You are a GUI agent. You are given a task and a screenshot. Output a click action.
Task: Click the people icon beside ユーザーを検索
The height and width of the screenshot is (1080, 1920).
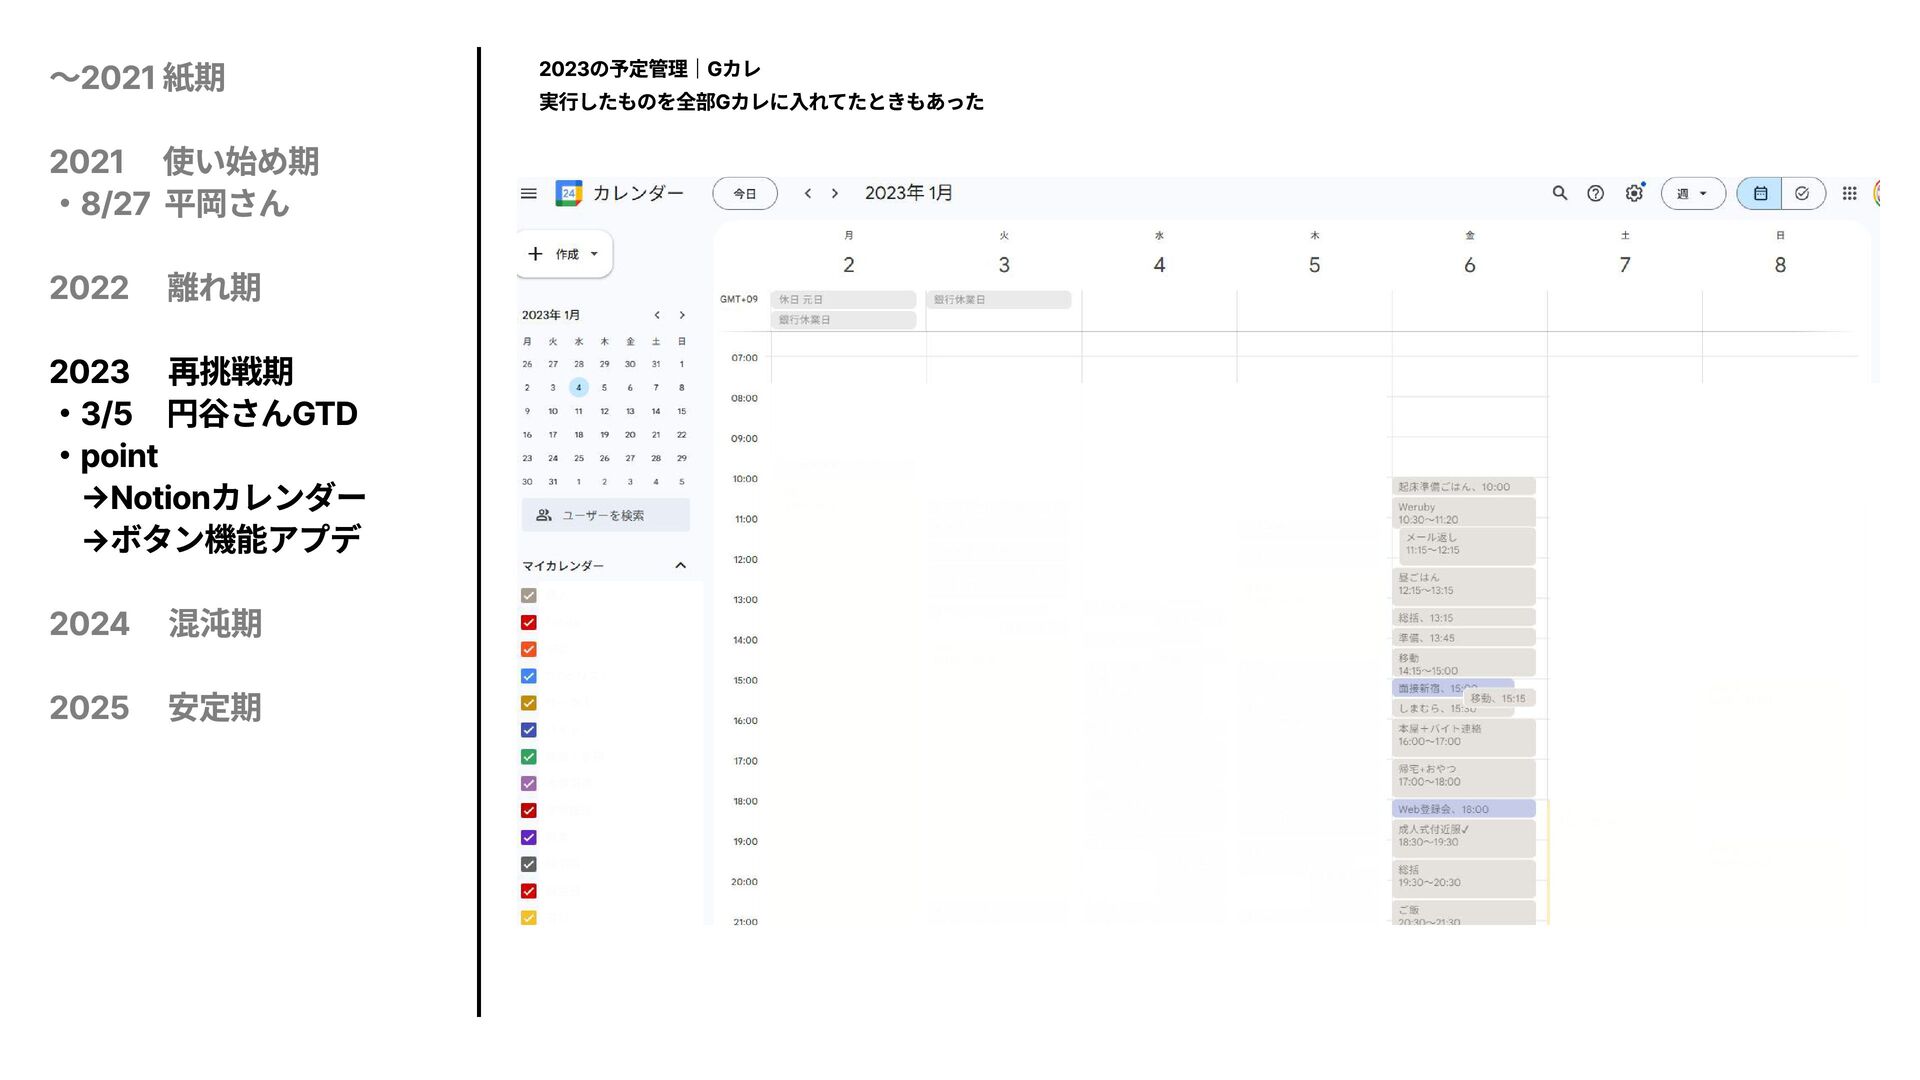pyautogui.click(x=543, y=515)
